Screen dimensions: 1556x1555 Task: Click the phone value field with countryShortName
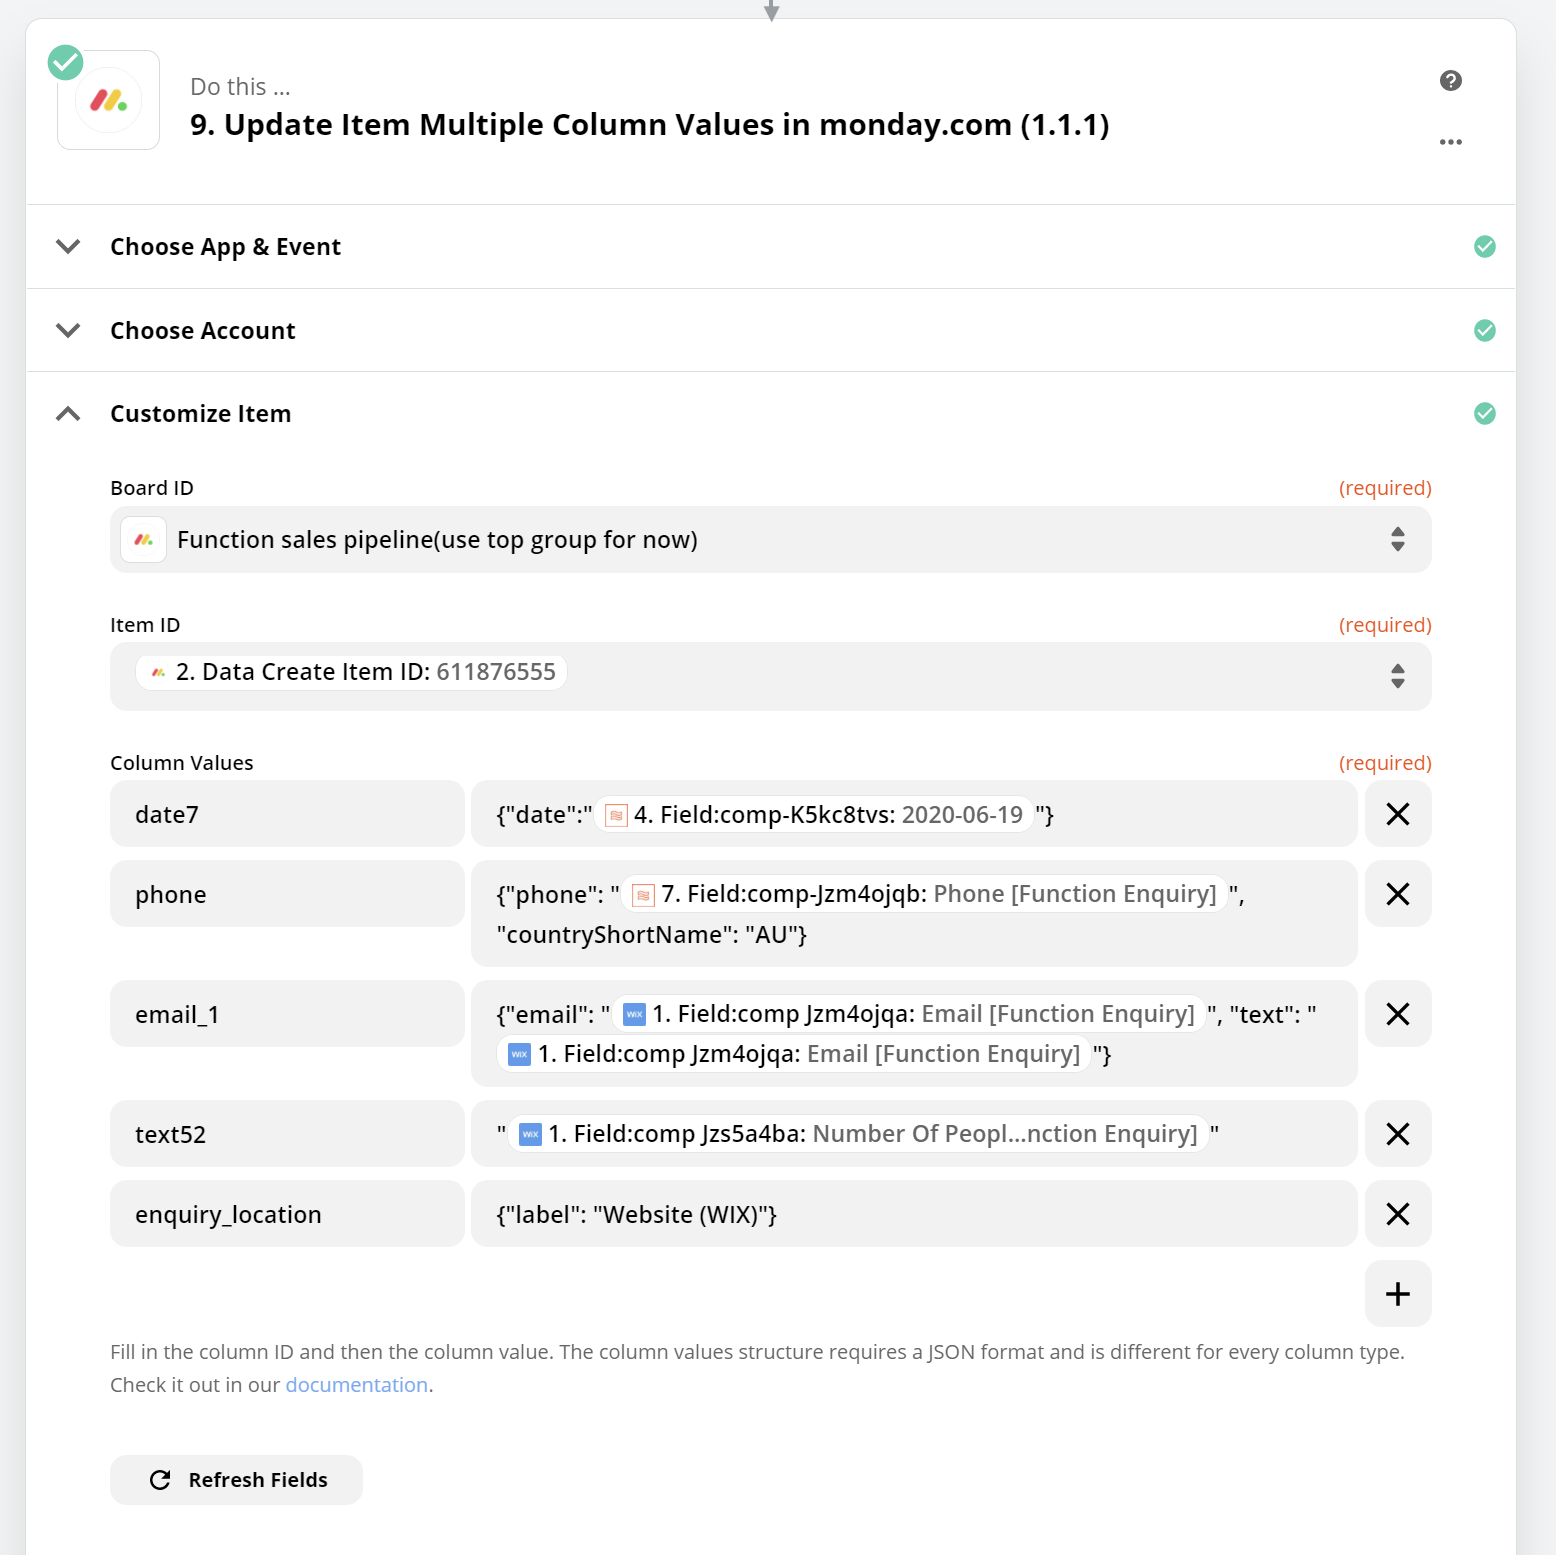coord(914,914)
